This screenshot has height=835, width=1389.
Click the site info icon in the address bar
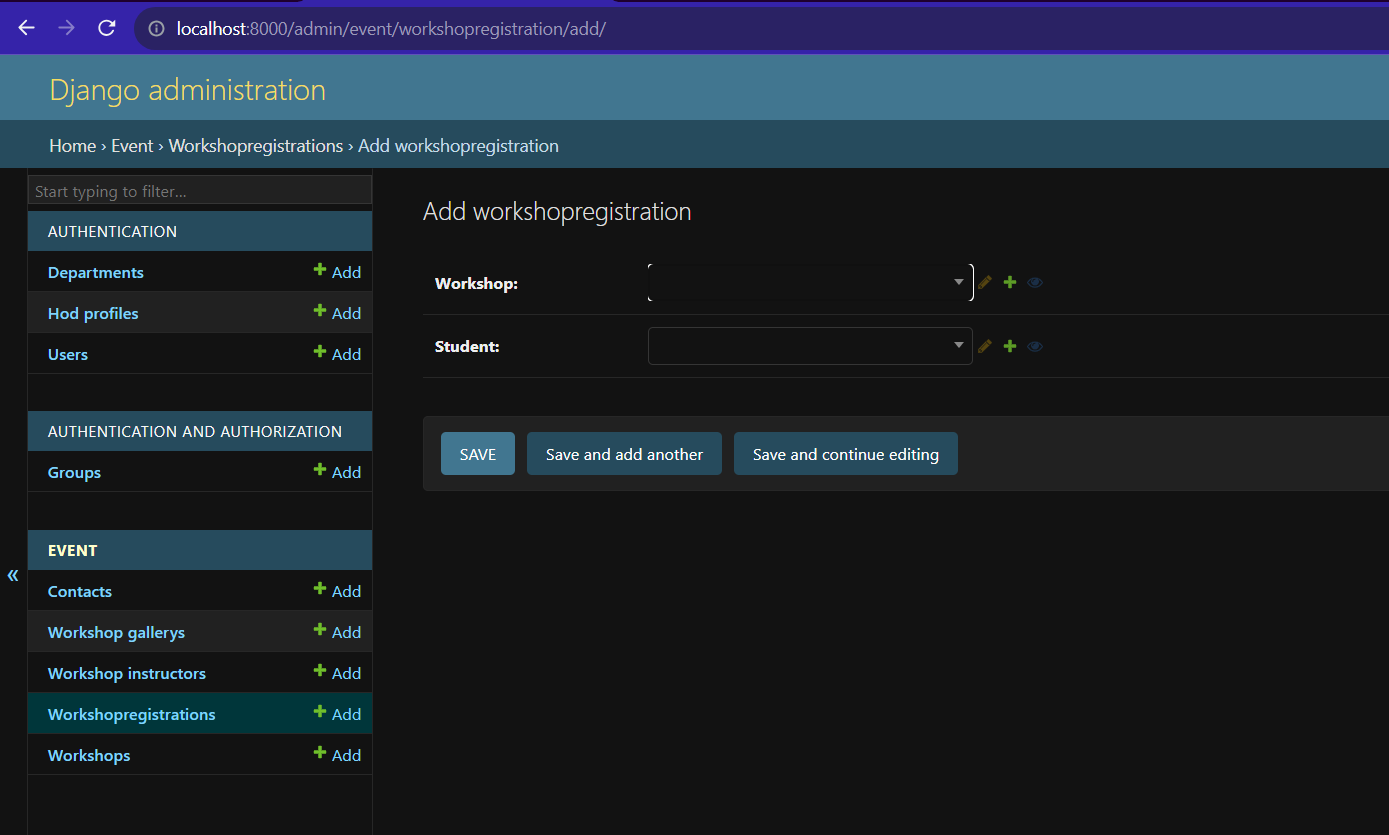coord(156,29)
